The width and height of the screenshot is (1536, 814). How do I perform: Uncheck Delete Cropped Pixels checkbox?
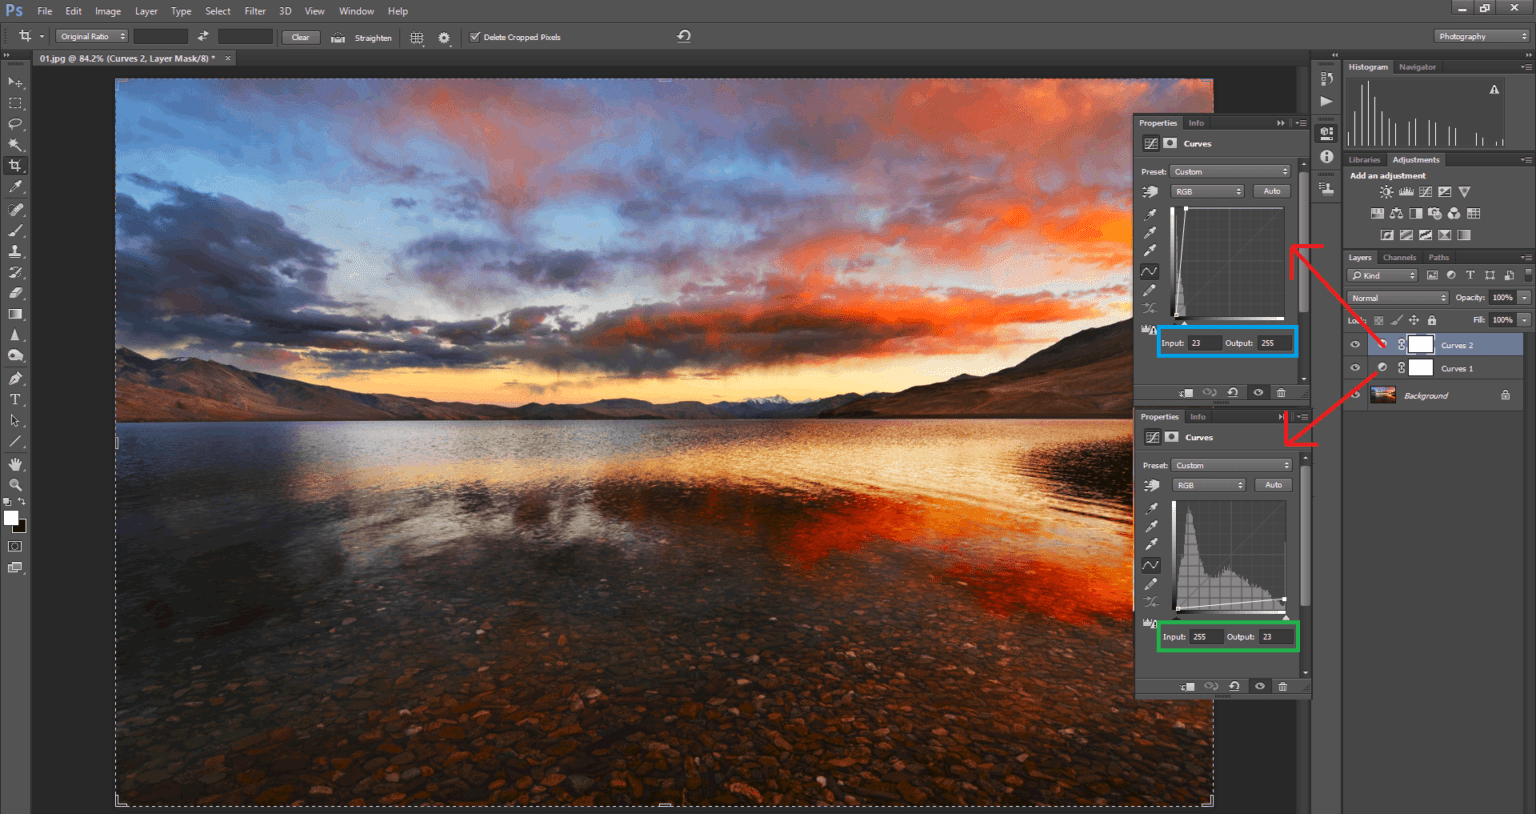tap(475, 37)
